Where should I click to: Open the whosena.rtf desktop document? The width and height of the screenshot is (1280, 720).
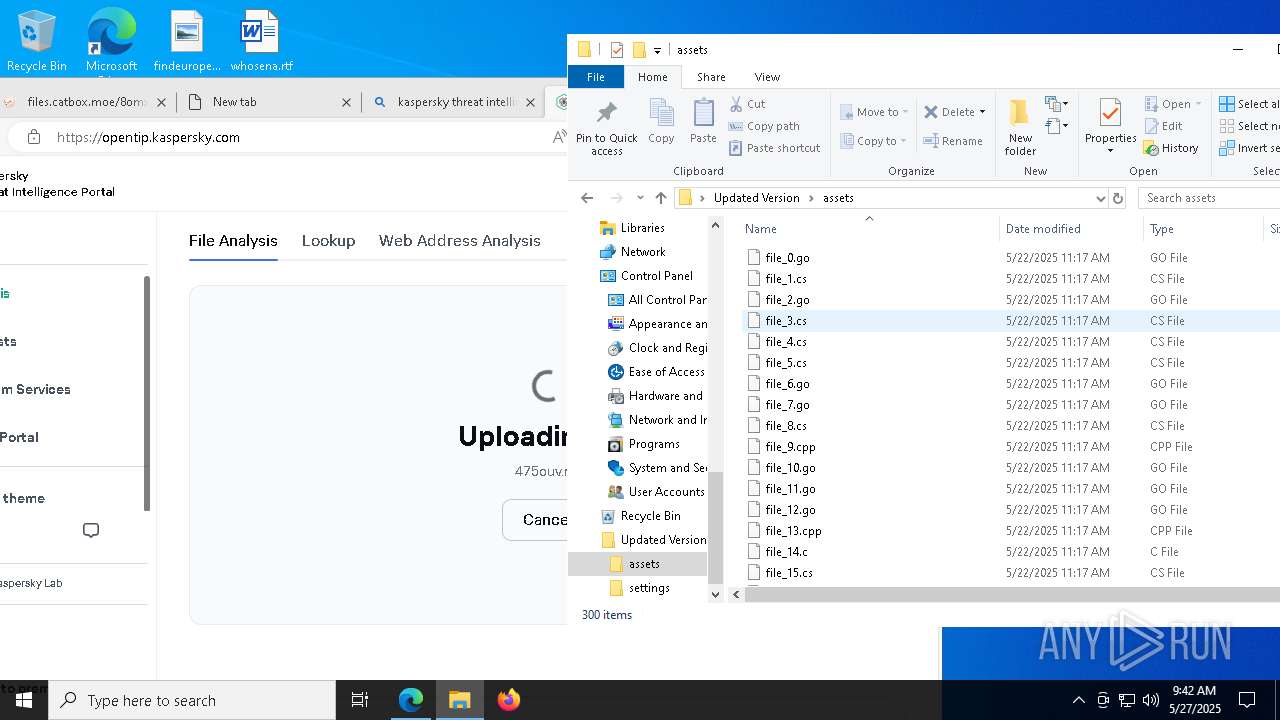(261, 40)
